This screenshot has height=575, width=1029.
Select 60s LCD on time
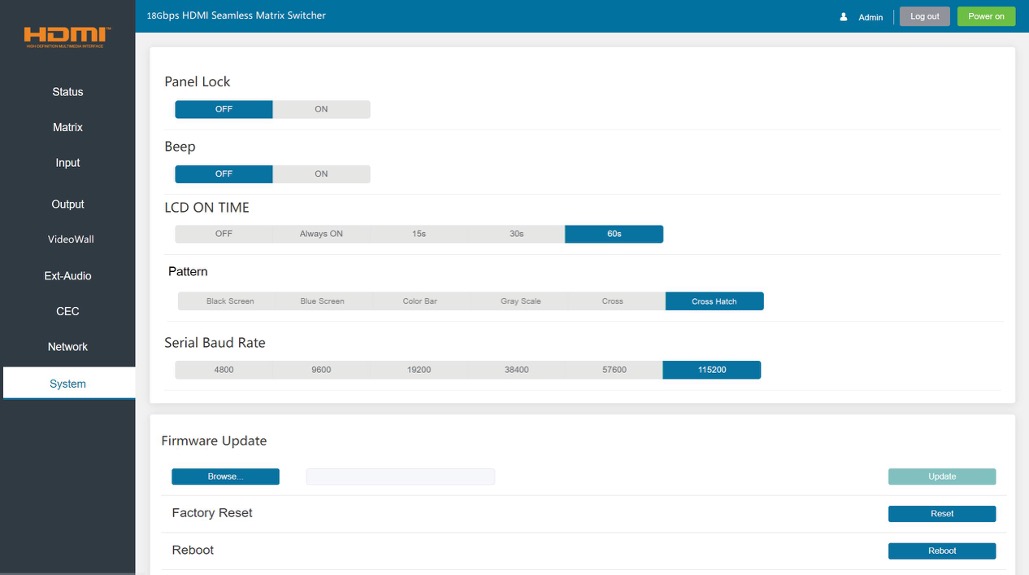[614, 234]
